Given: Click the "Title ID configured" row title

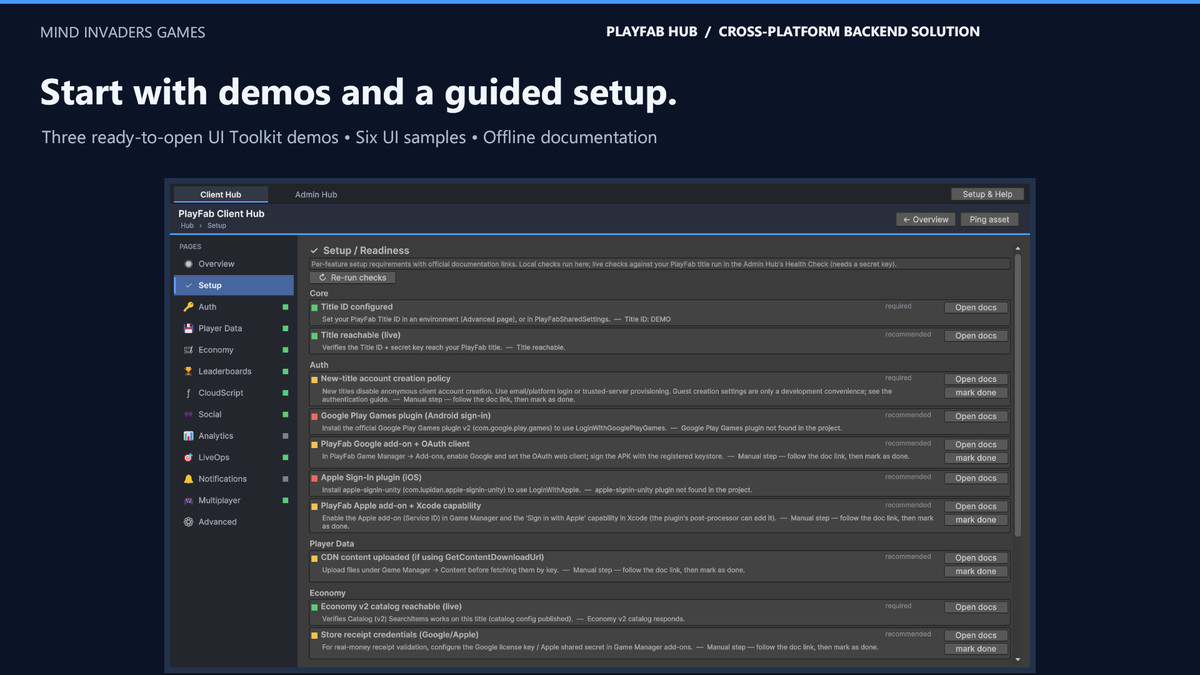Looking at the screenshot, I should (x=357, y=307).
